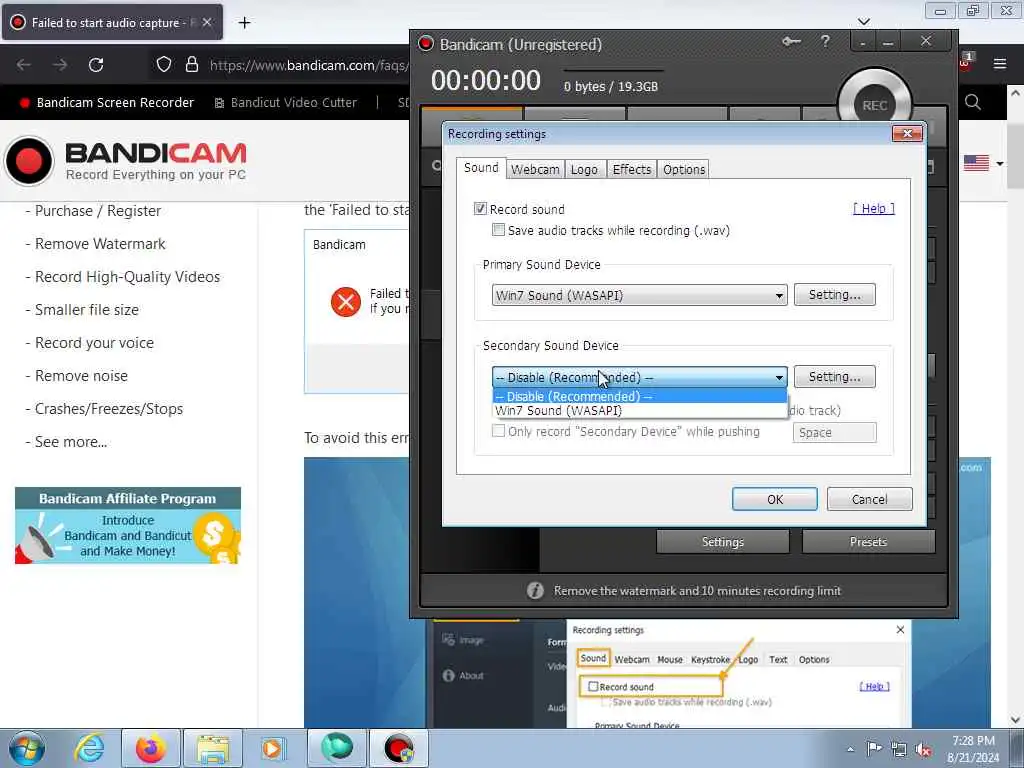
Task: Click Firefox back arrow
Action: click(x=24, y=65)
